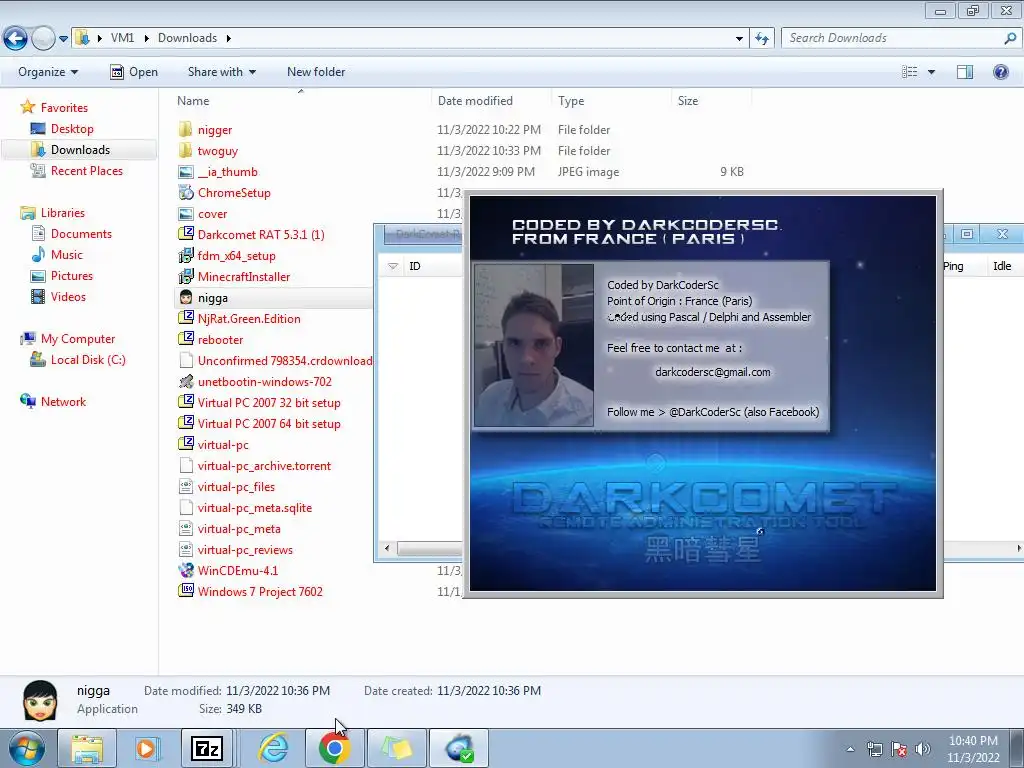The height and width of the screenshot is (768, 1024).
Task: Select the virtual-pc_archive.torrent file
Action: (264, 466)
